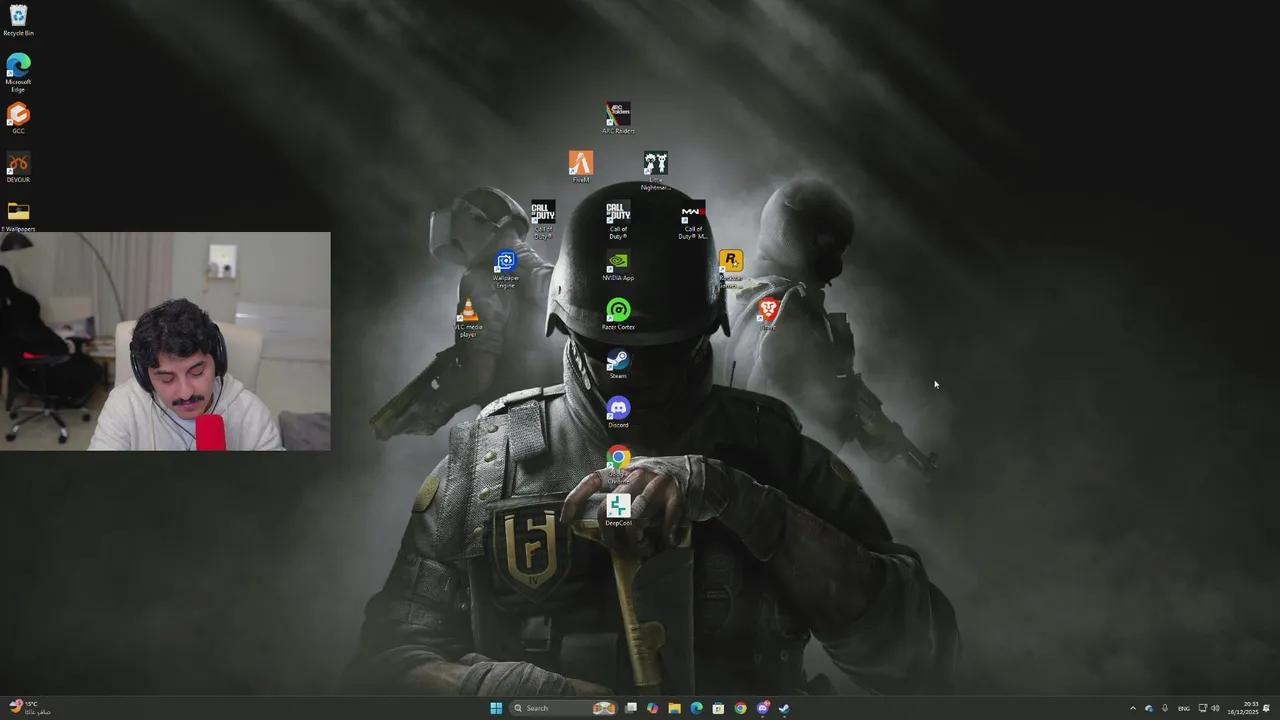This screenshot has width=1280, height=720.
Task: Select the FiveM desktop shortcut
Action: tap(581, 167)
